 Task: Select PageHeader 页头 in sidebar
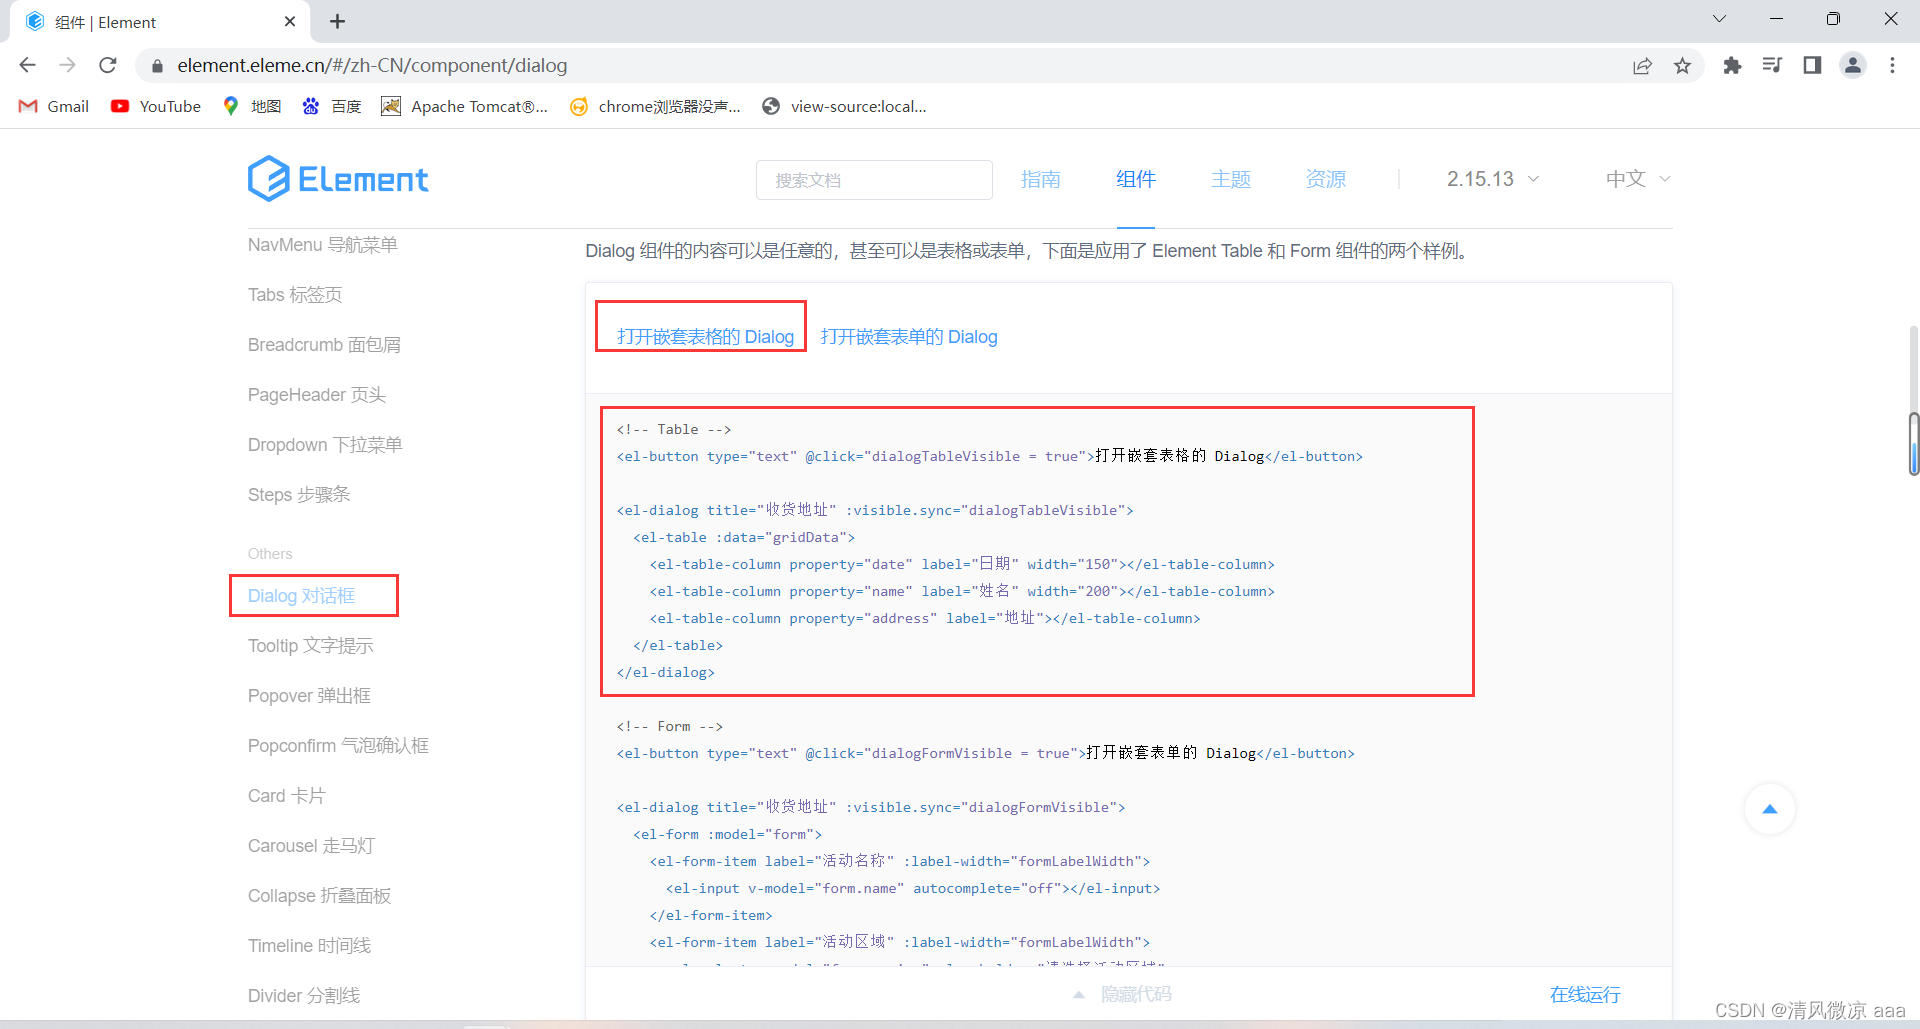click(317, 395)
